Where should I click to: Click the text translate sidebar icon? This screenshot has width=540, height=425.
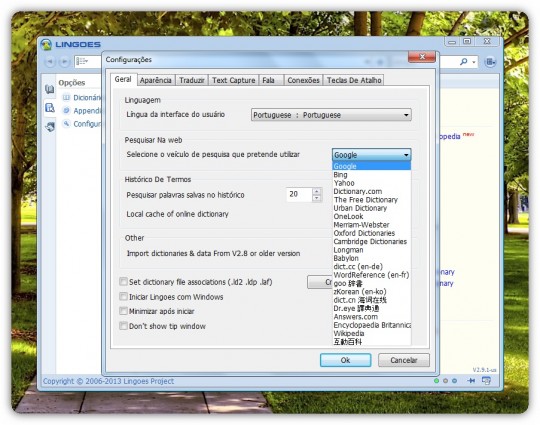pyautogui.click(x=50, y=127)
